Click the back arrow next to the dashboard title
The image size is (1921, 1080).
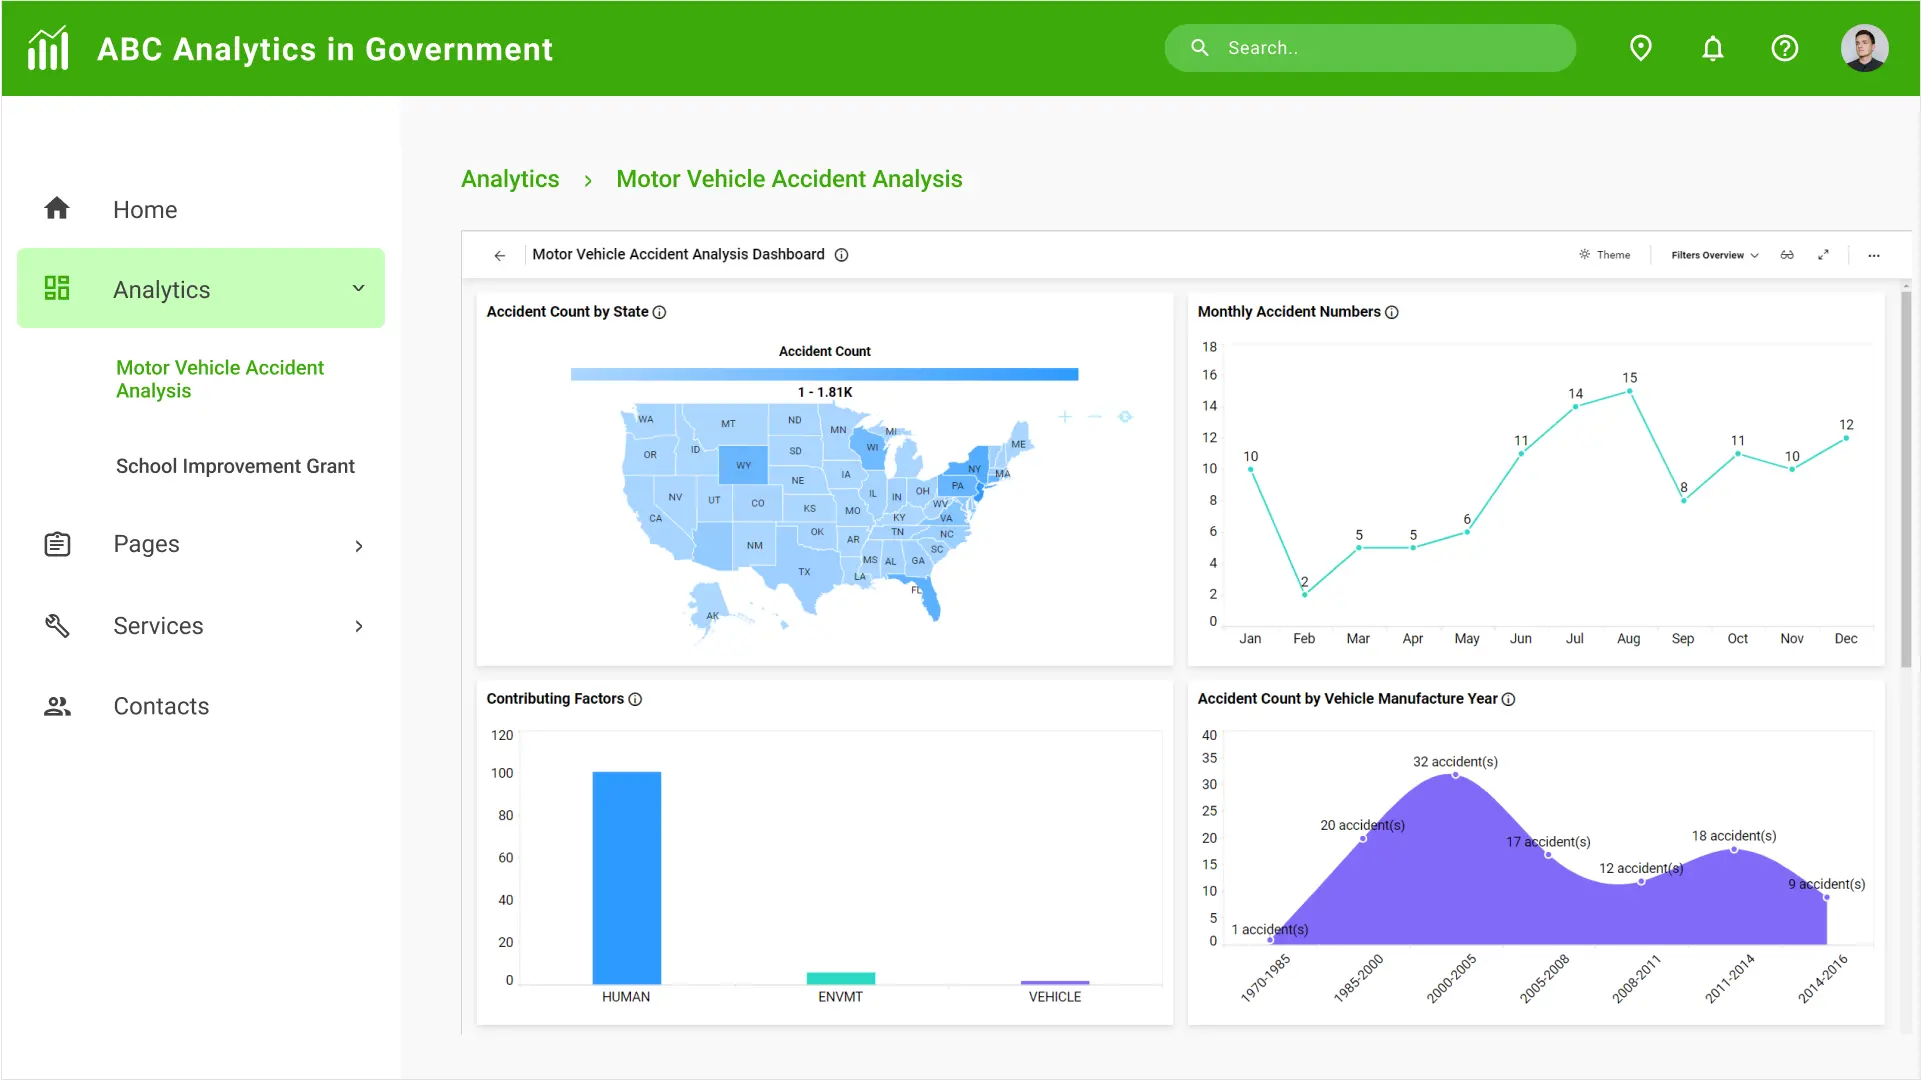coord(499,255)
